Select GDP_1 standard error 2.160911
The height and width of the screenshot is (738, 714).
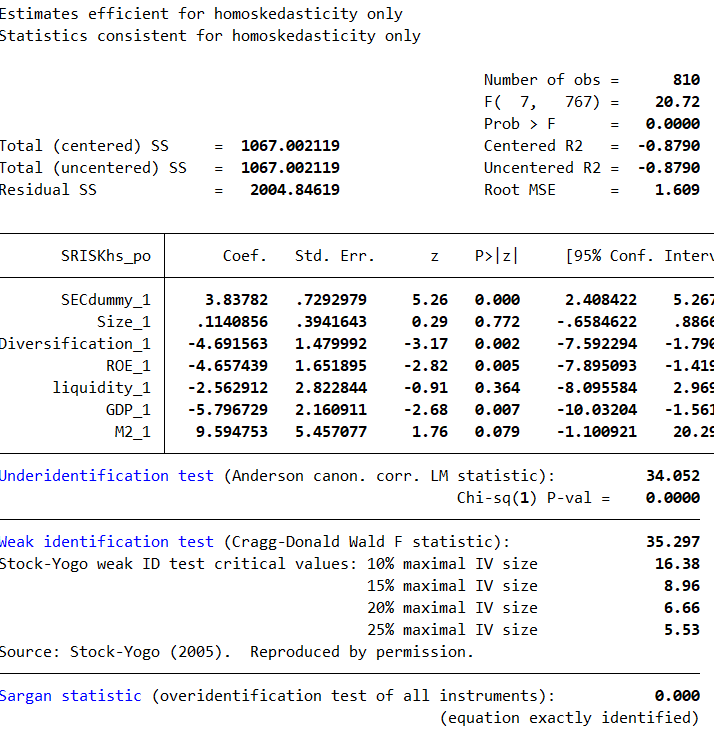coord(331,410)
